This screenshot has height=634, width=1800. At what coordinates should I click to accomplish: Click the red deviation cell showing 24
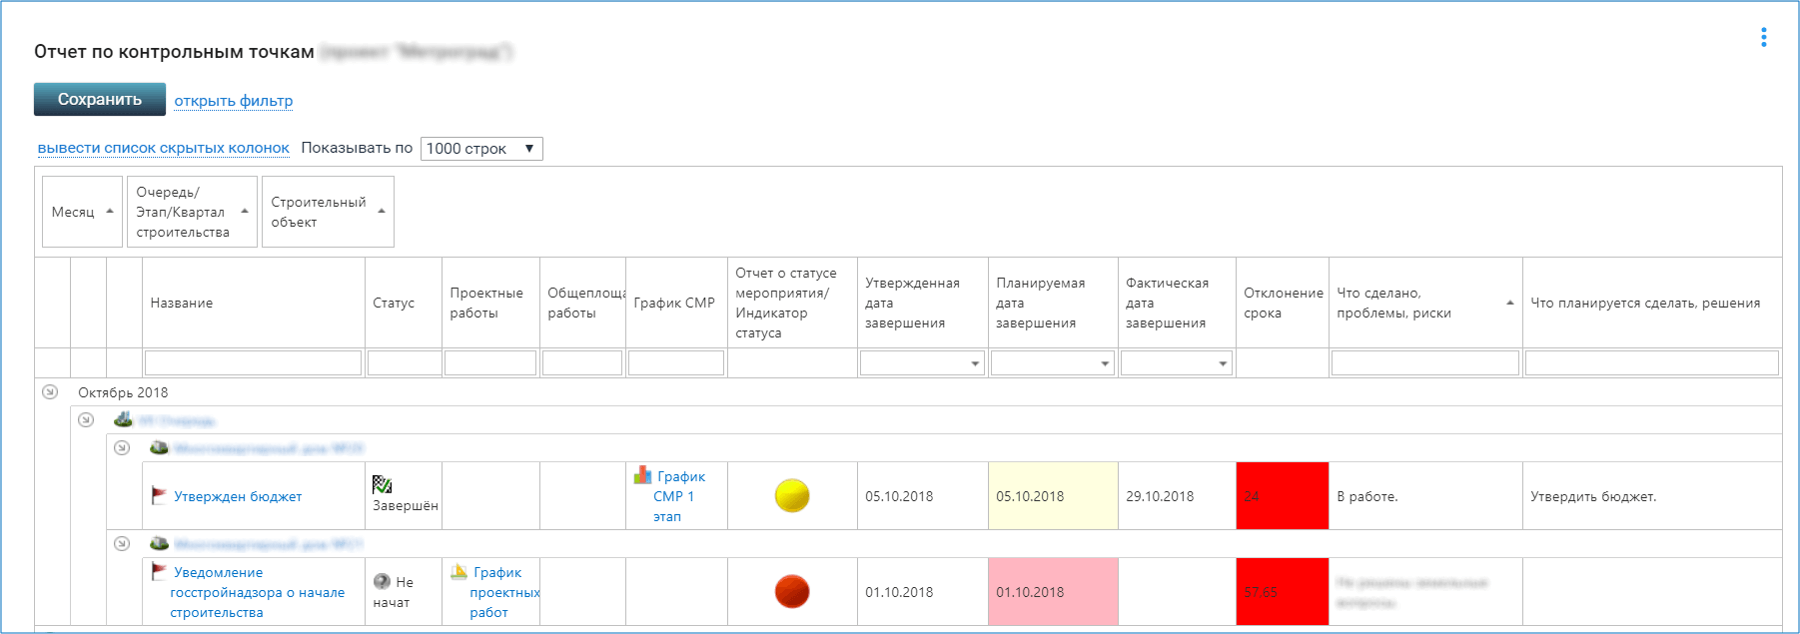1282,496
